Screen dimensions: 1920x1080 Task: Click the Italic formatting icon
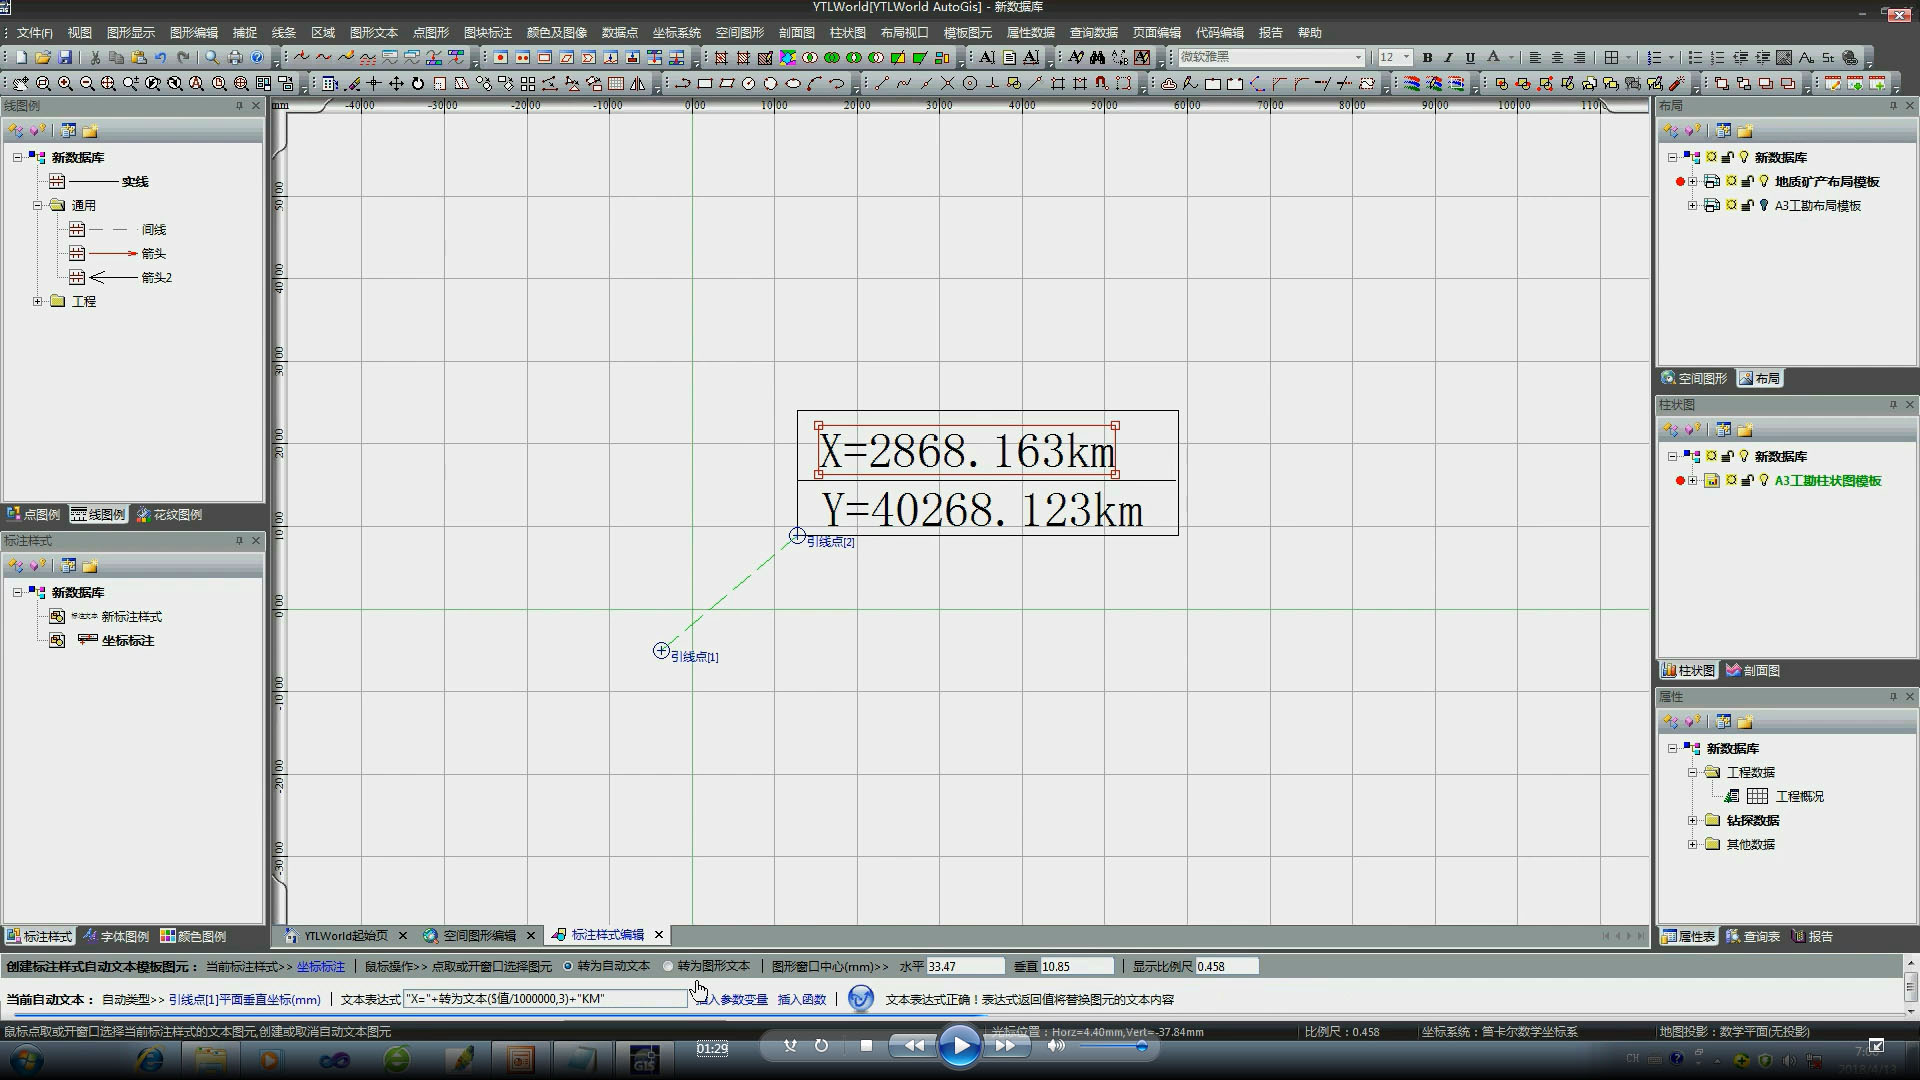[x=1448, y=58]
